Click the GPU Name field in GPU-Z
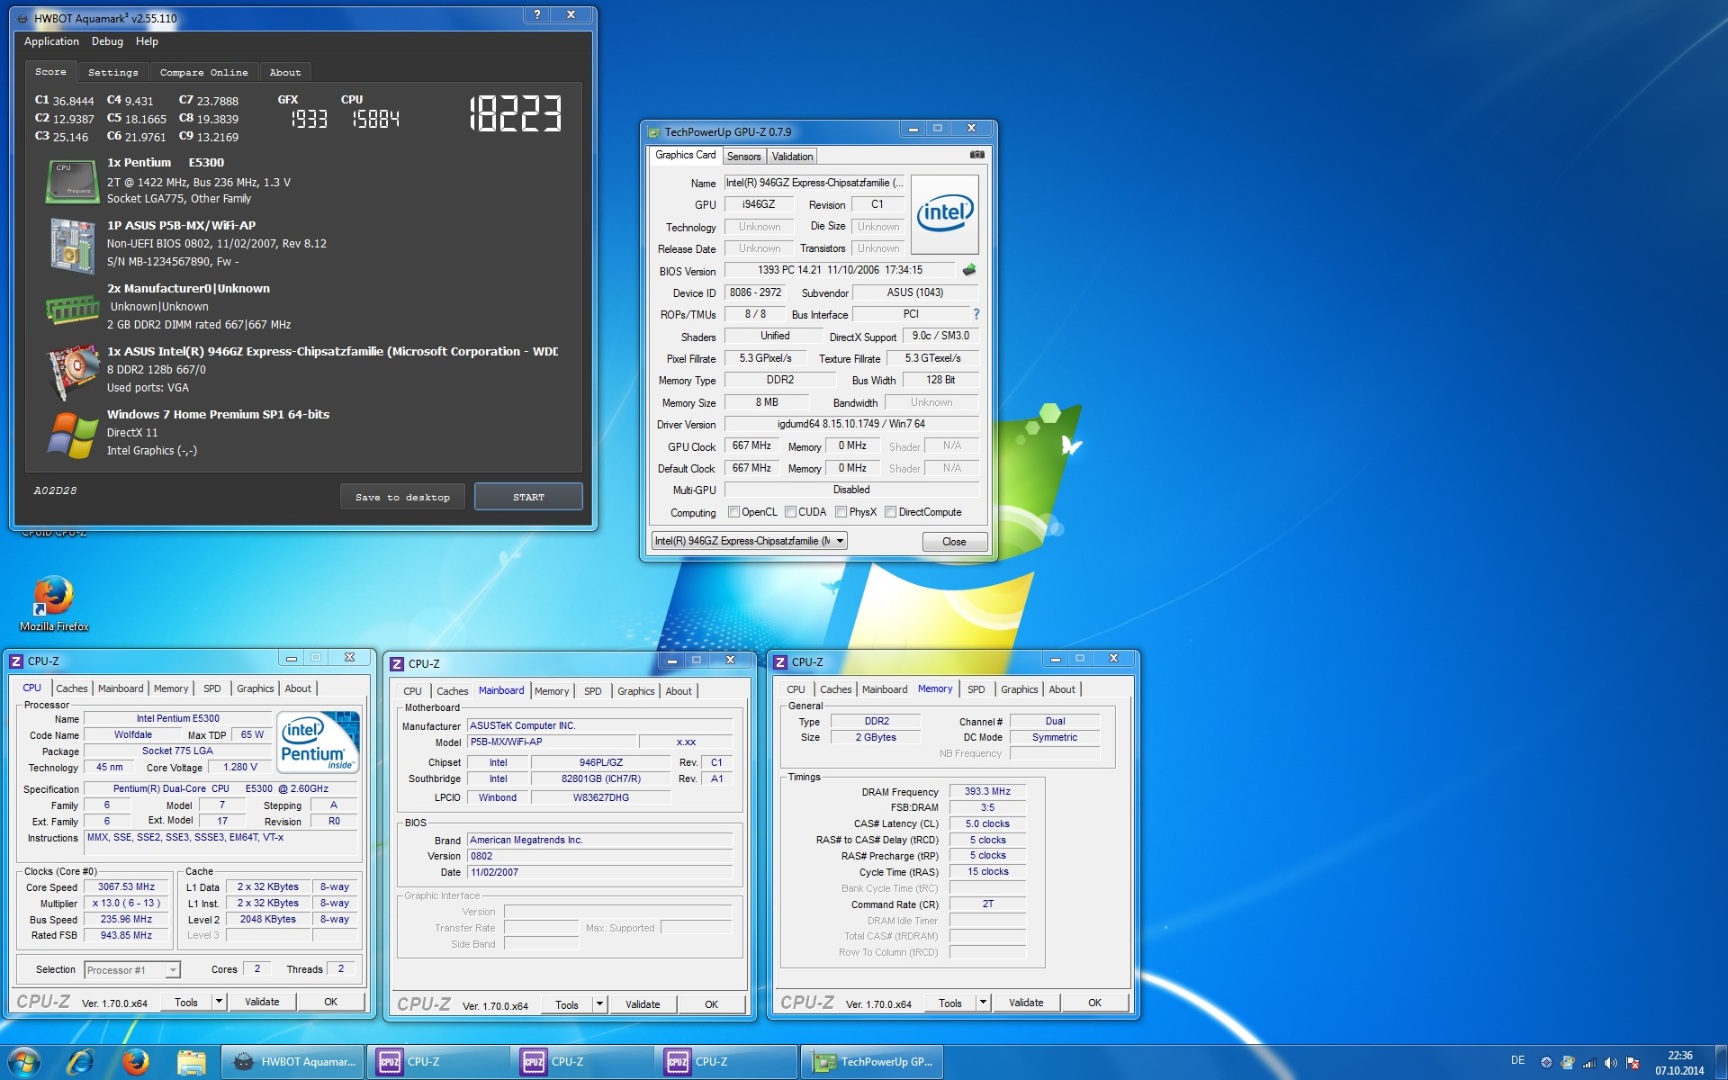The image size is (1728, 1080). click(814, 183)
